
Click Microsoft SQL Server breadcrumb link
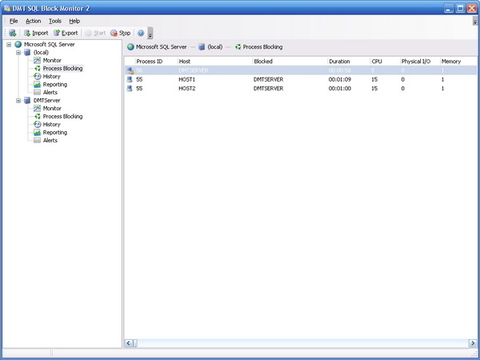tap(161, 47)
